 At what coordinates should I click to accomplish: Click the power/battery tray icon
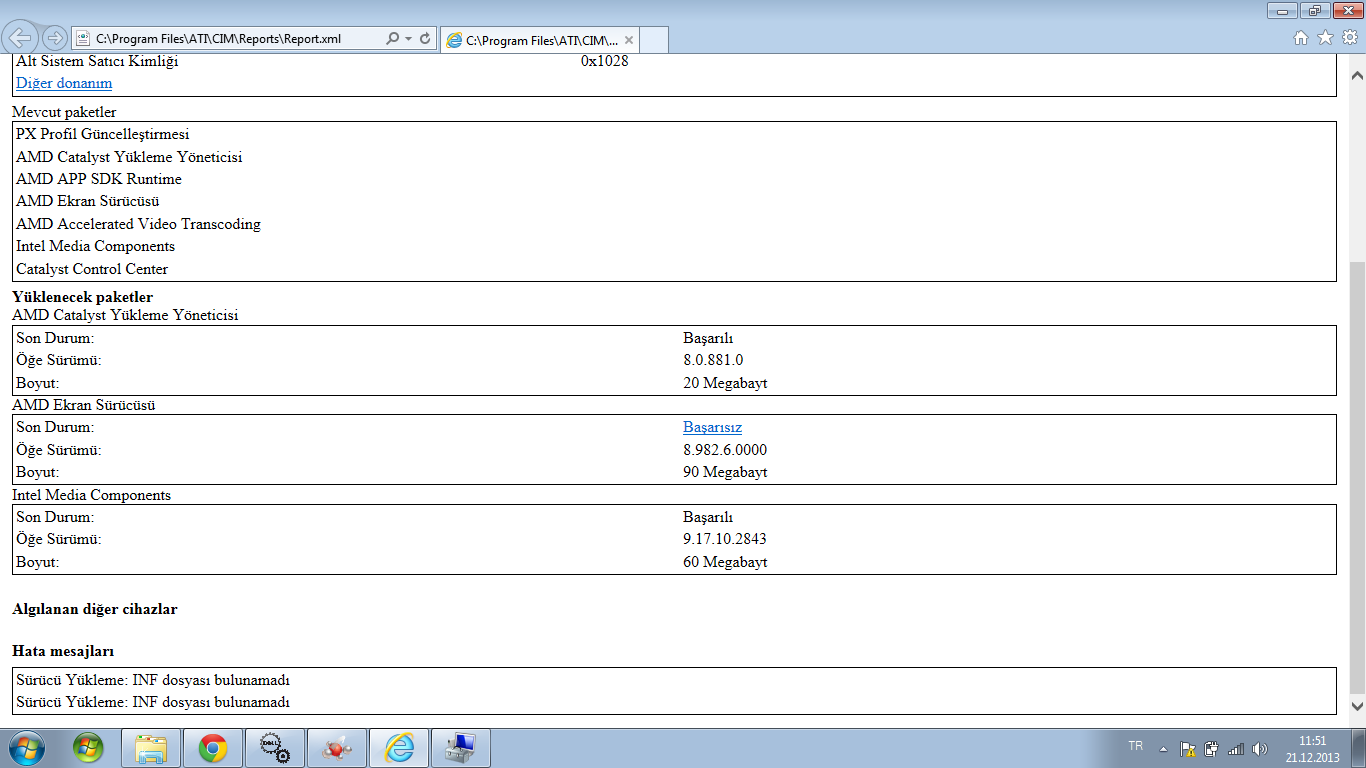pos(1212,748)
